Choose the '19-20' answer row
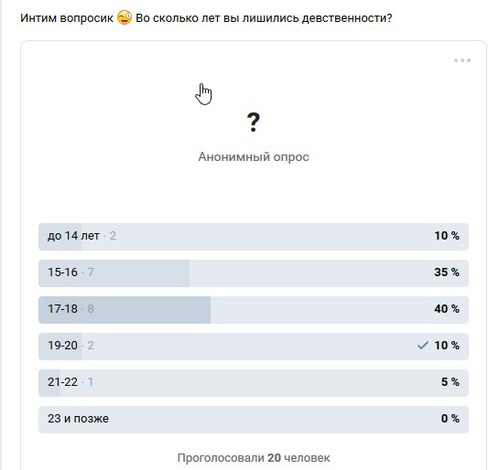Image resolution: width=500 pixels, height=470 pixels. [254, 346]
